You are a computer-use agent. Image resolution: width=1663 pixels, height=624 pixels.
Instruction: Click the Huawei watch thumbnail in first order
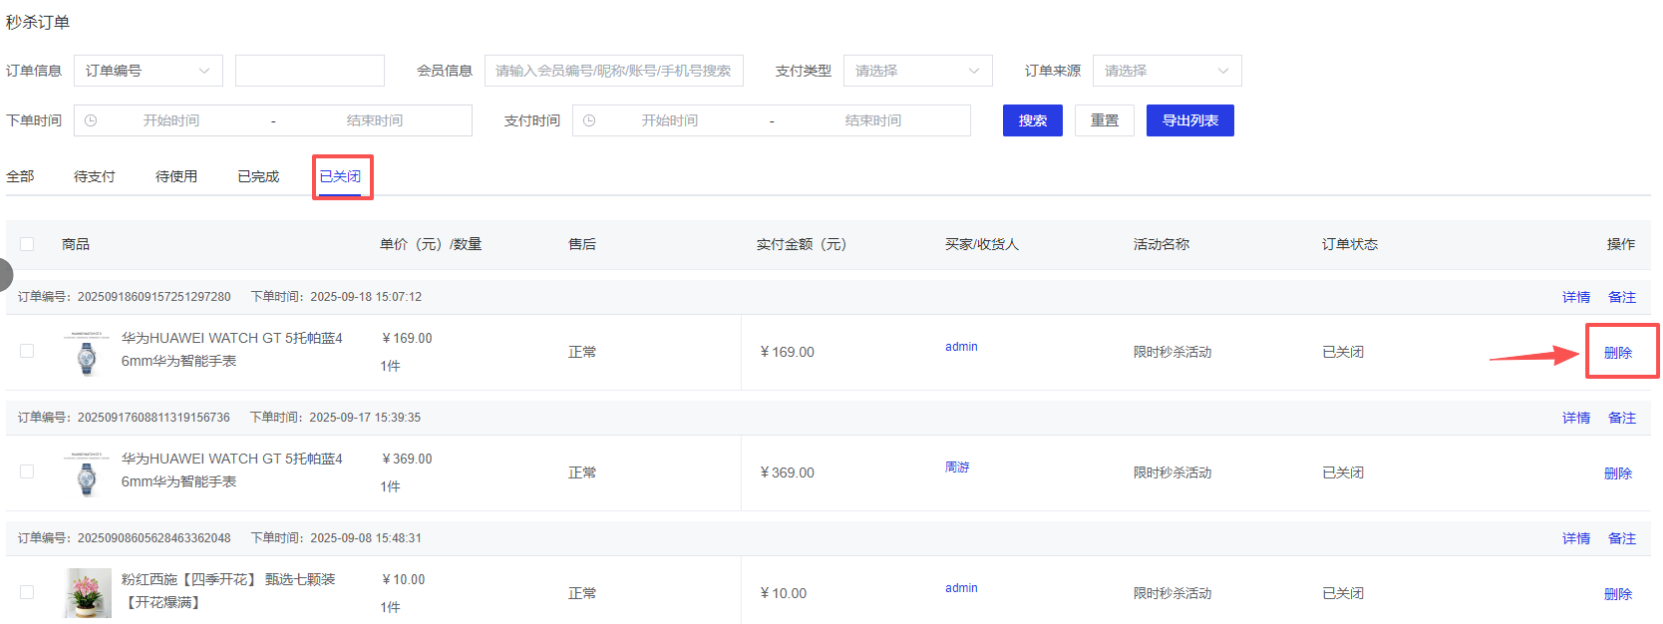(x=87, y=353)
